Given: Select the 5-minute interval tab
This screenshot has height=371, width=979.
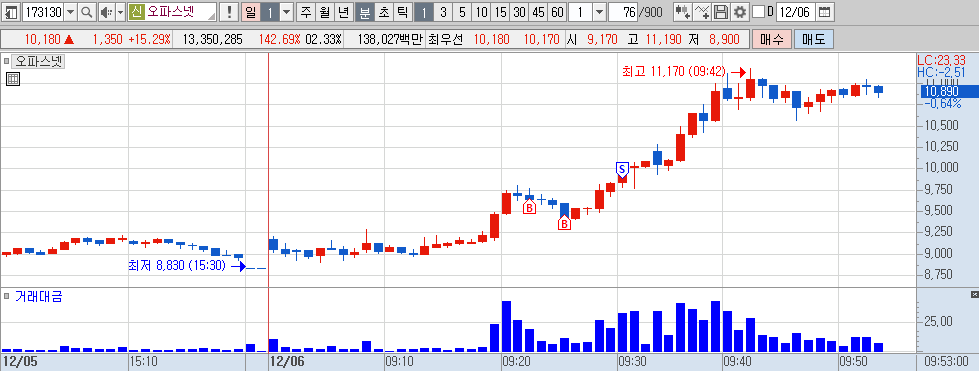Looking at the screenshot, I should pos(461,12).
